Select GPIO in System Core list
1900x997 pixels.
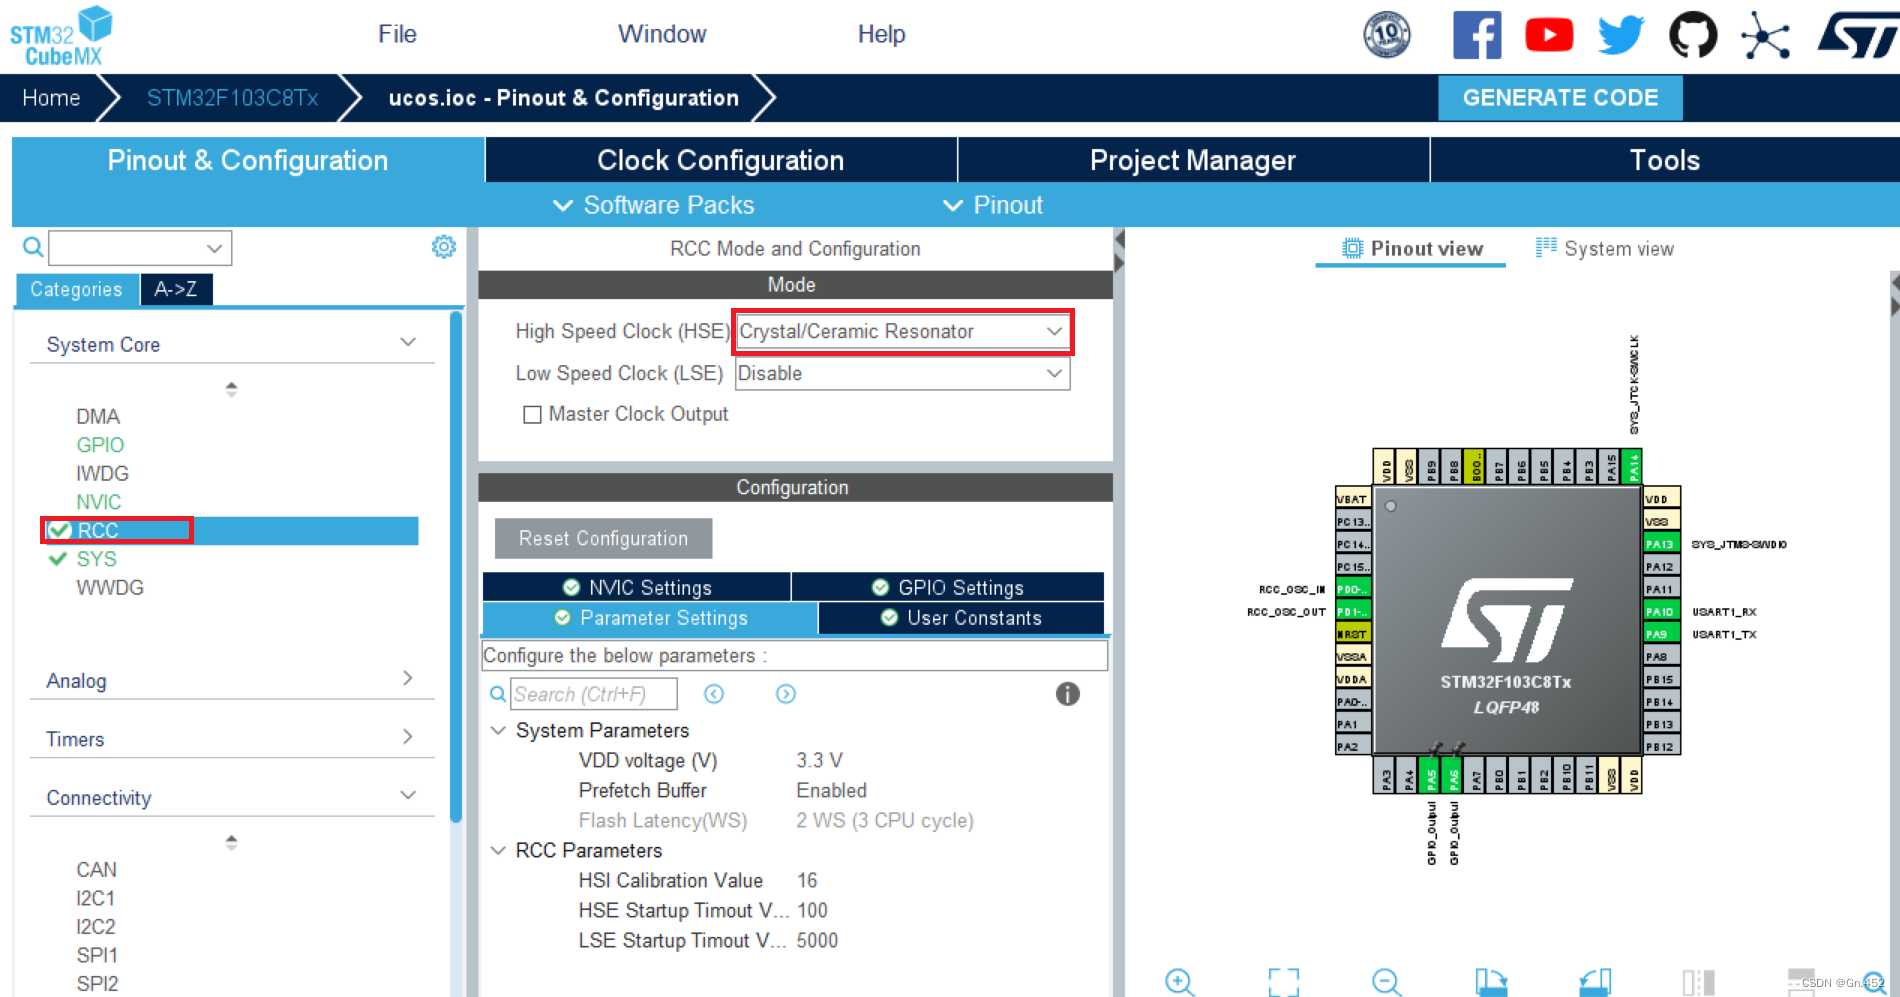(100, 445)
